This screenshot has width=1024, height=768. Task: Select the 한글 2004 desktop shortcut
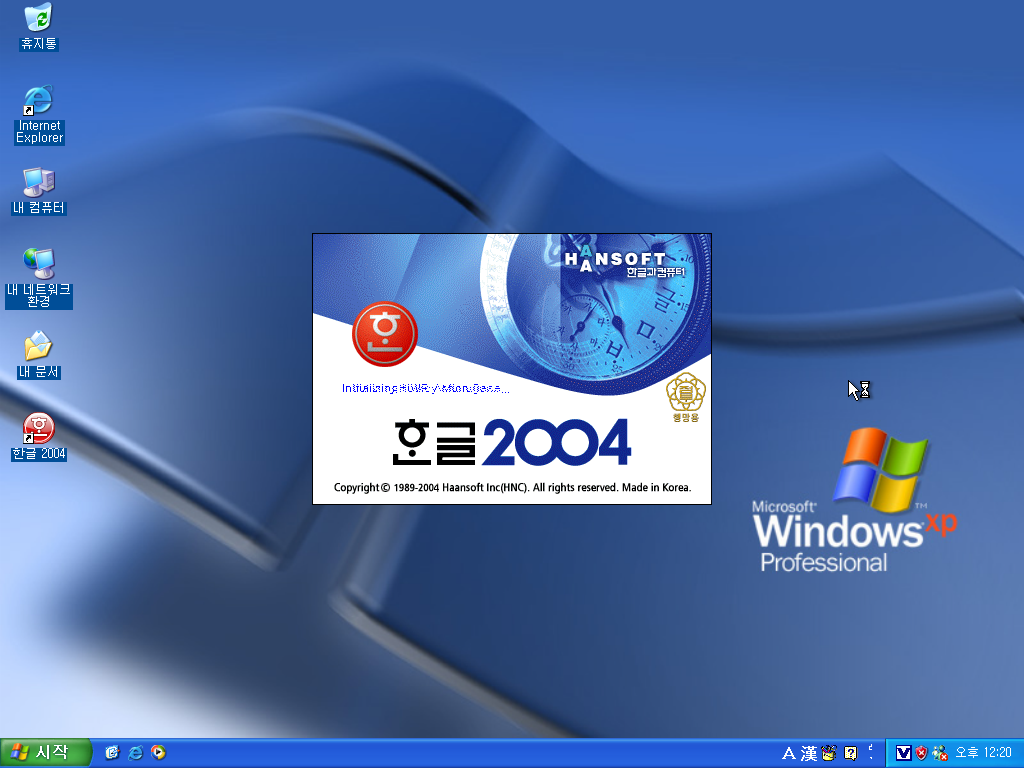39,437
